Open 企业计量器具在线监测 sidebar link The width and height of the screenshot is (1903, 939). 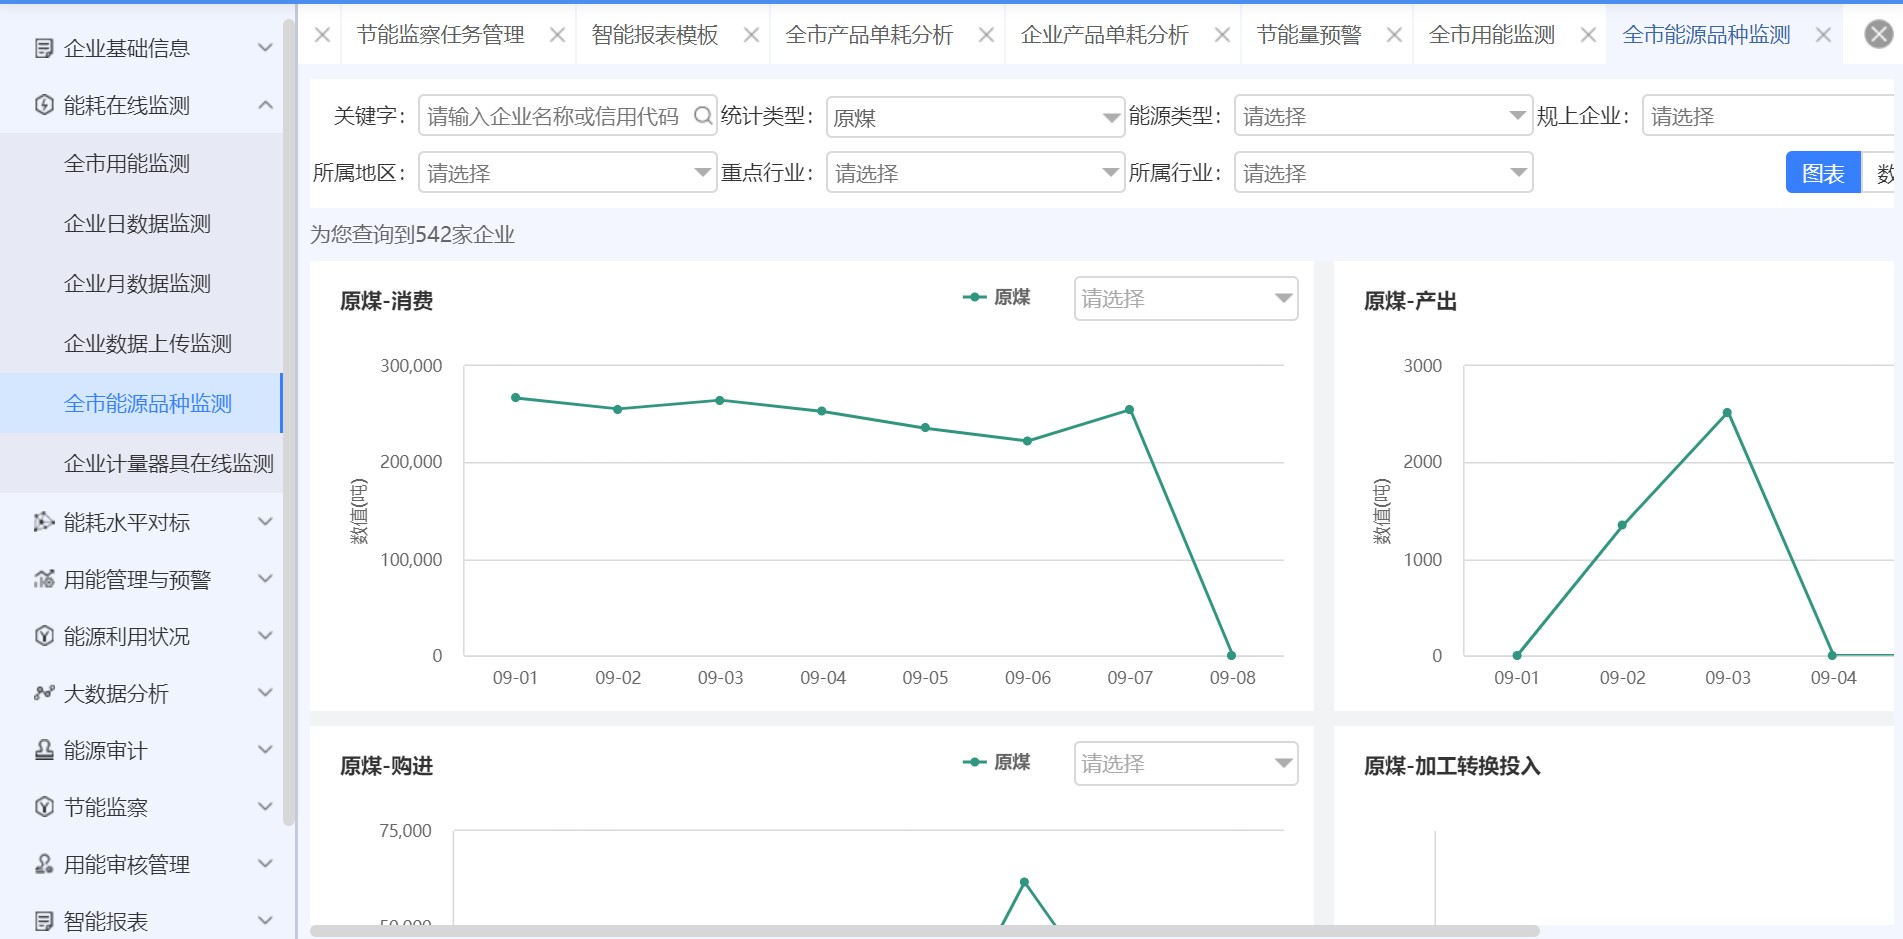pos(168,463)
